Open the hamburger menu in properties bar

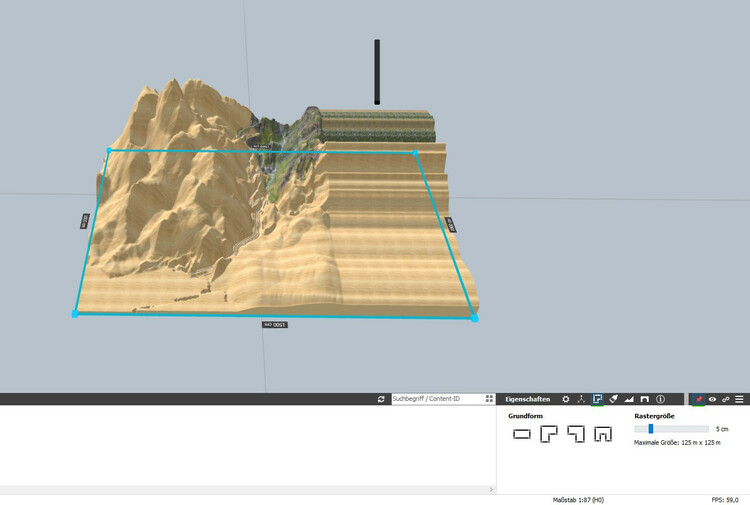(x=739, y=399)
